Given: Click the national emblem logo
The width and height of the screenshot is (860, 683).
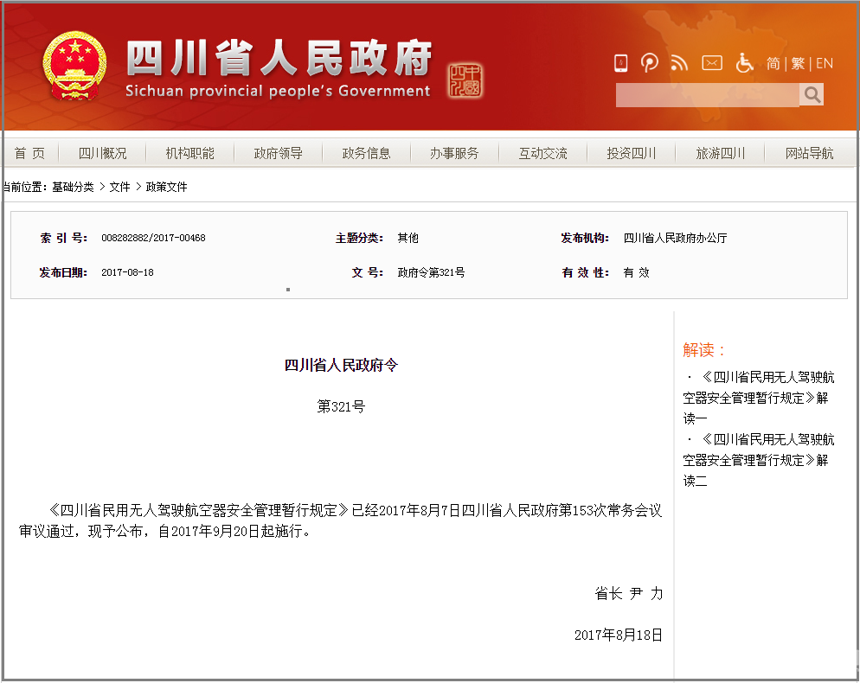Looking at the screenshot, I should (74, 66).
